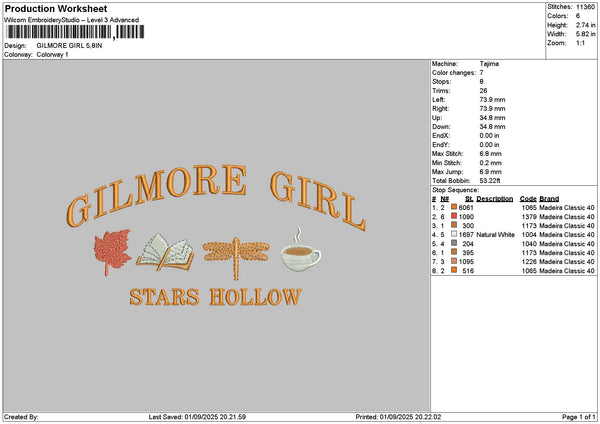Click the 'Colorway 1' value
The image size is (600, 424).
pyautogui.click(x=52, y=55)
